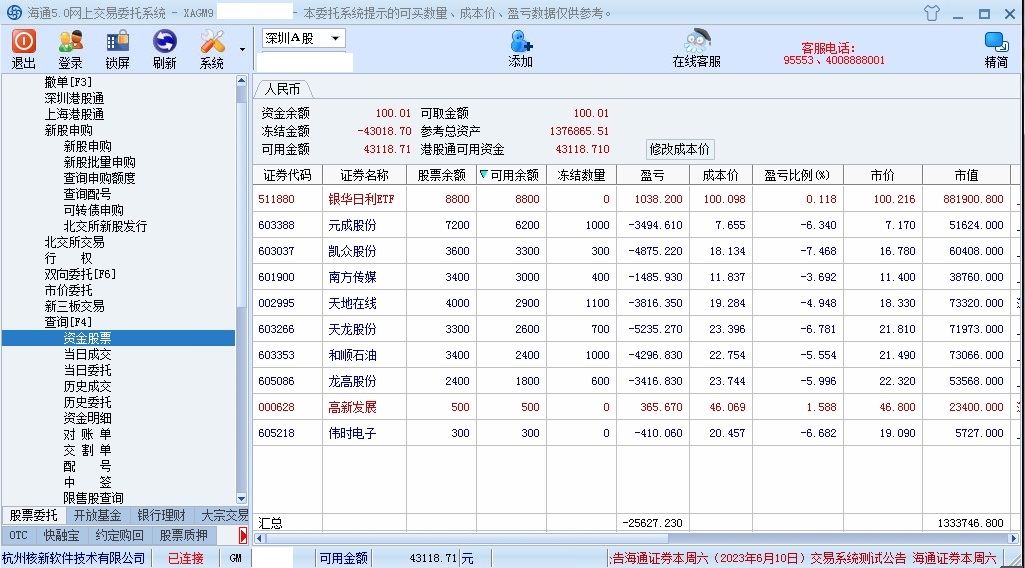Screen dimensions: 1025x568
Task: Switch to 精简 compact mode icon
Action: coord(996,48)
